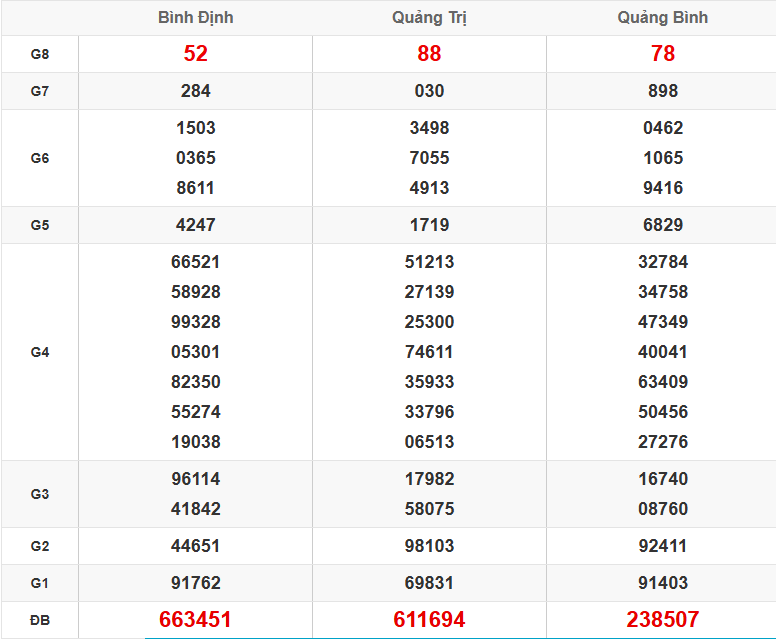The width and height of the screenshot is (776, 639).
Task: Select special prize number 611694
Action: [429, 620]
